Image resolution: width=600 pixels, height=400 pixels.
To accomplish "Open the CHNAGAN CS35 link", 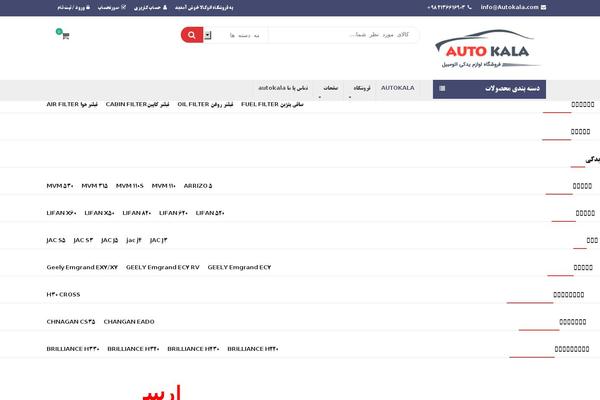I will point(71,322).
